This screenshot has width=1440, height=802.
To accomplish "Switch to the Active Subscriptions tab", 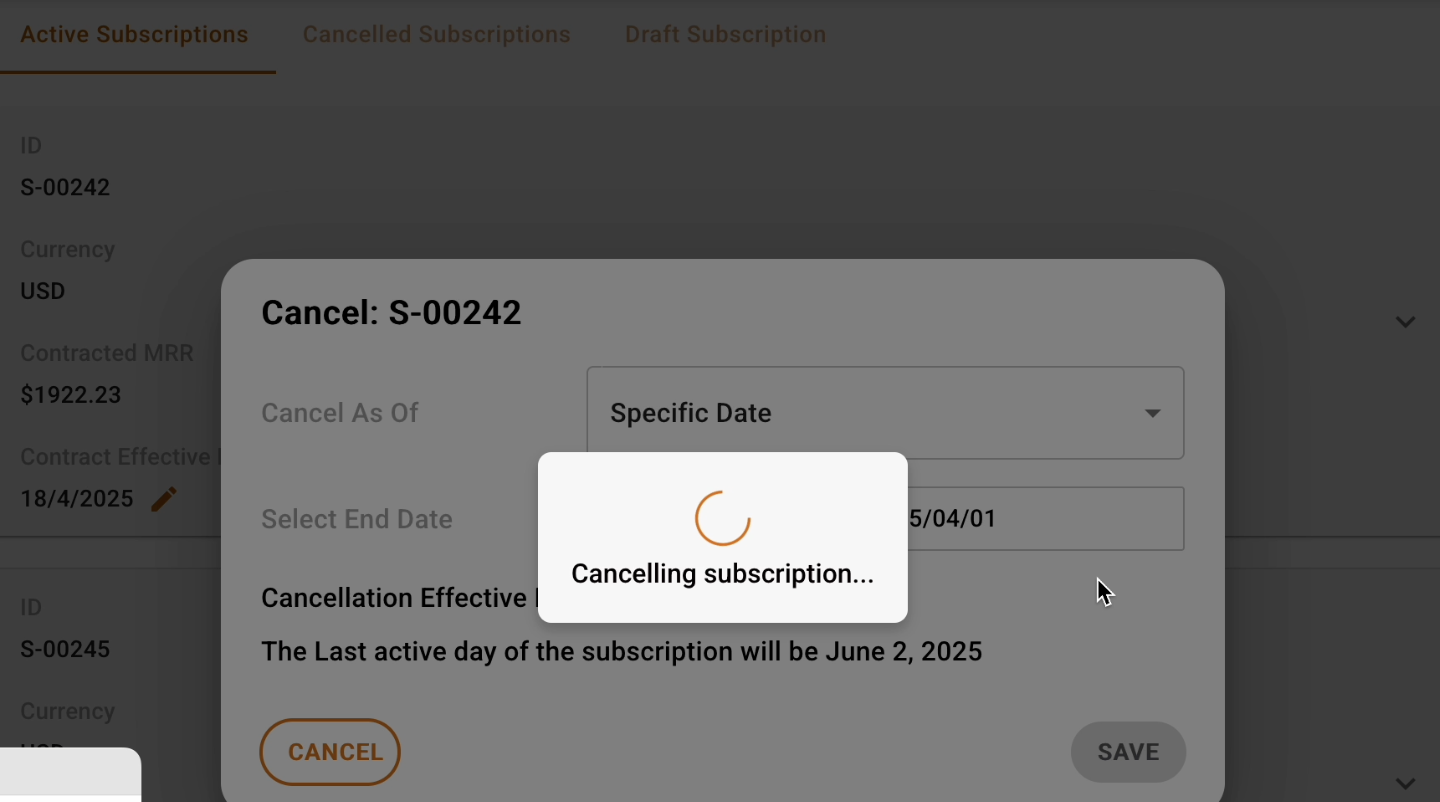I will pos(134,34).
